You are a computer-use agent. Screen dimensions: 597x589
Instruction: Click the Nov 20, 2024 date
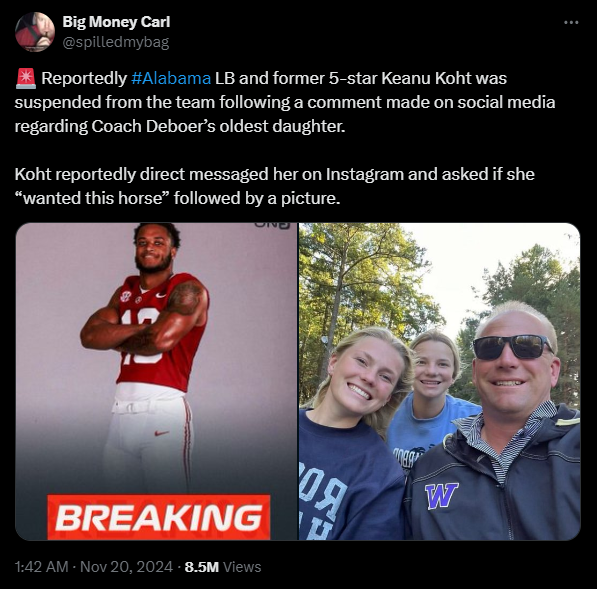coord(126,567)
